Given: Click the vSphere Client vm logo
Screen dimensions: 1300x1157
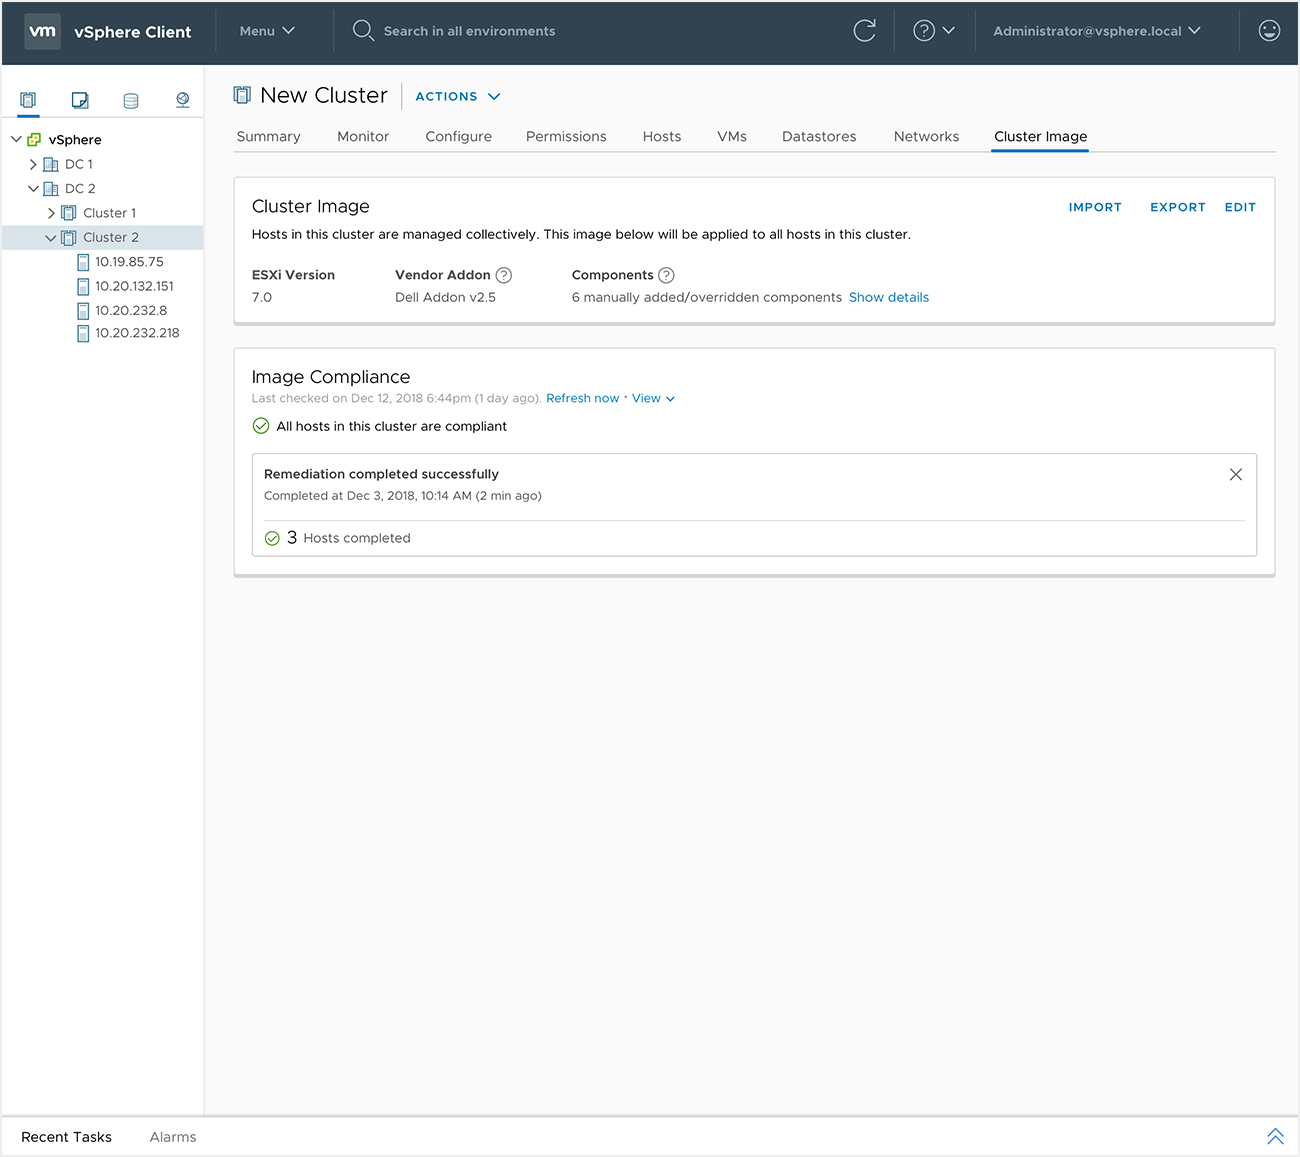Looking at the screenshot, I should (42, 31).
